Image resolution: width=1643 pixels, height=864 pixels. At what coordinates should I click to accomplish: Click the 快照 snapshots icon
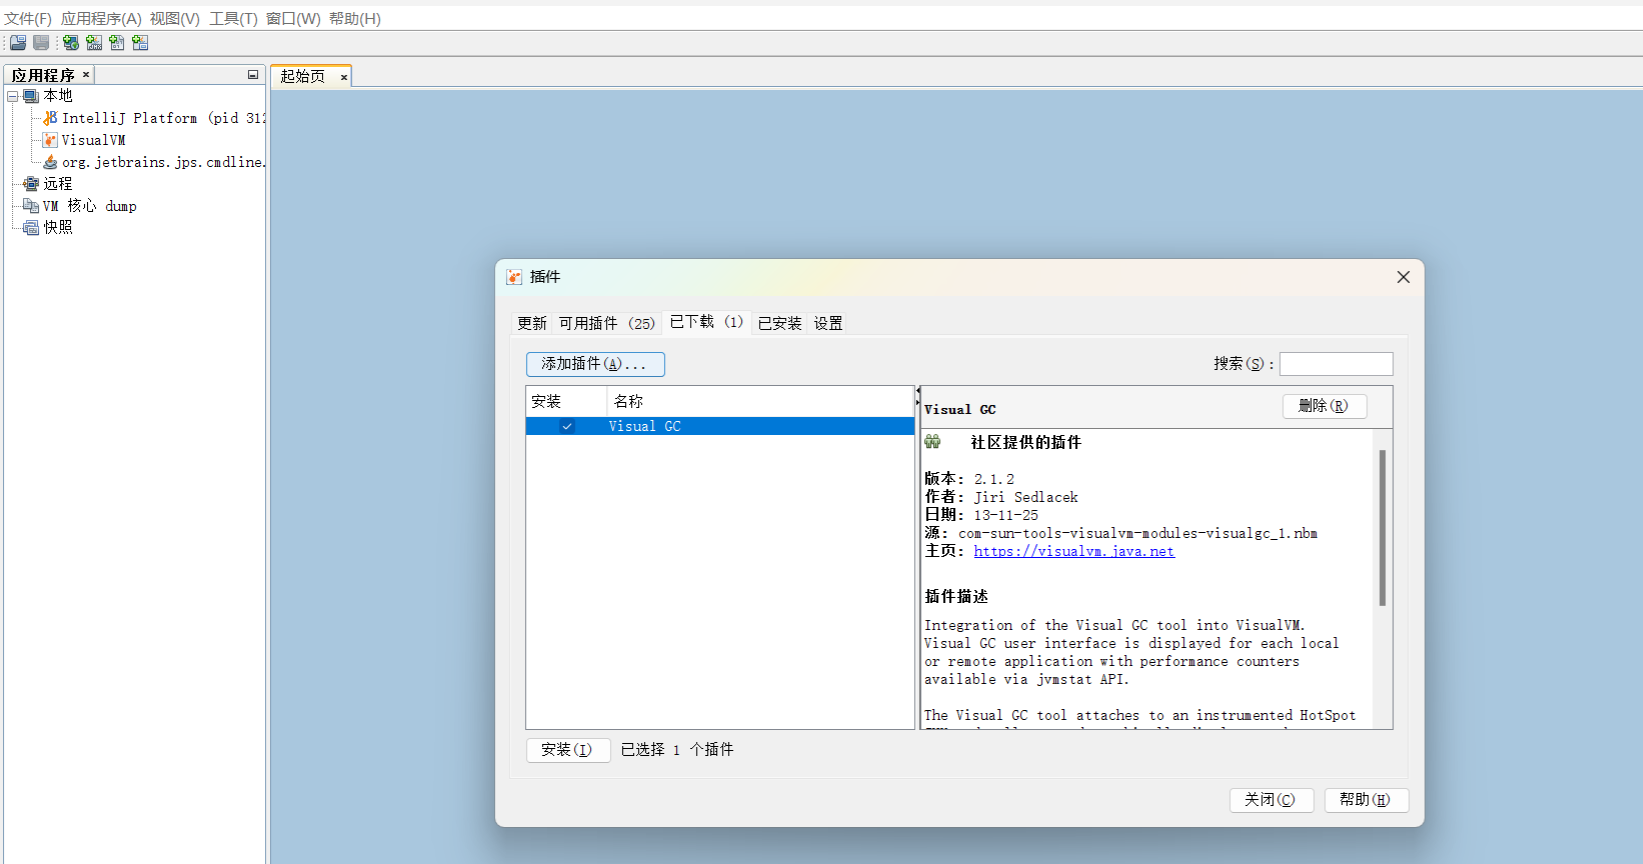[31, 228]
